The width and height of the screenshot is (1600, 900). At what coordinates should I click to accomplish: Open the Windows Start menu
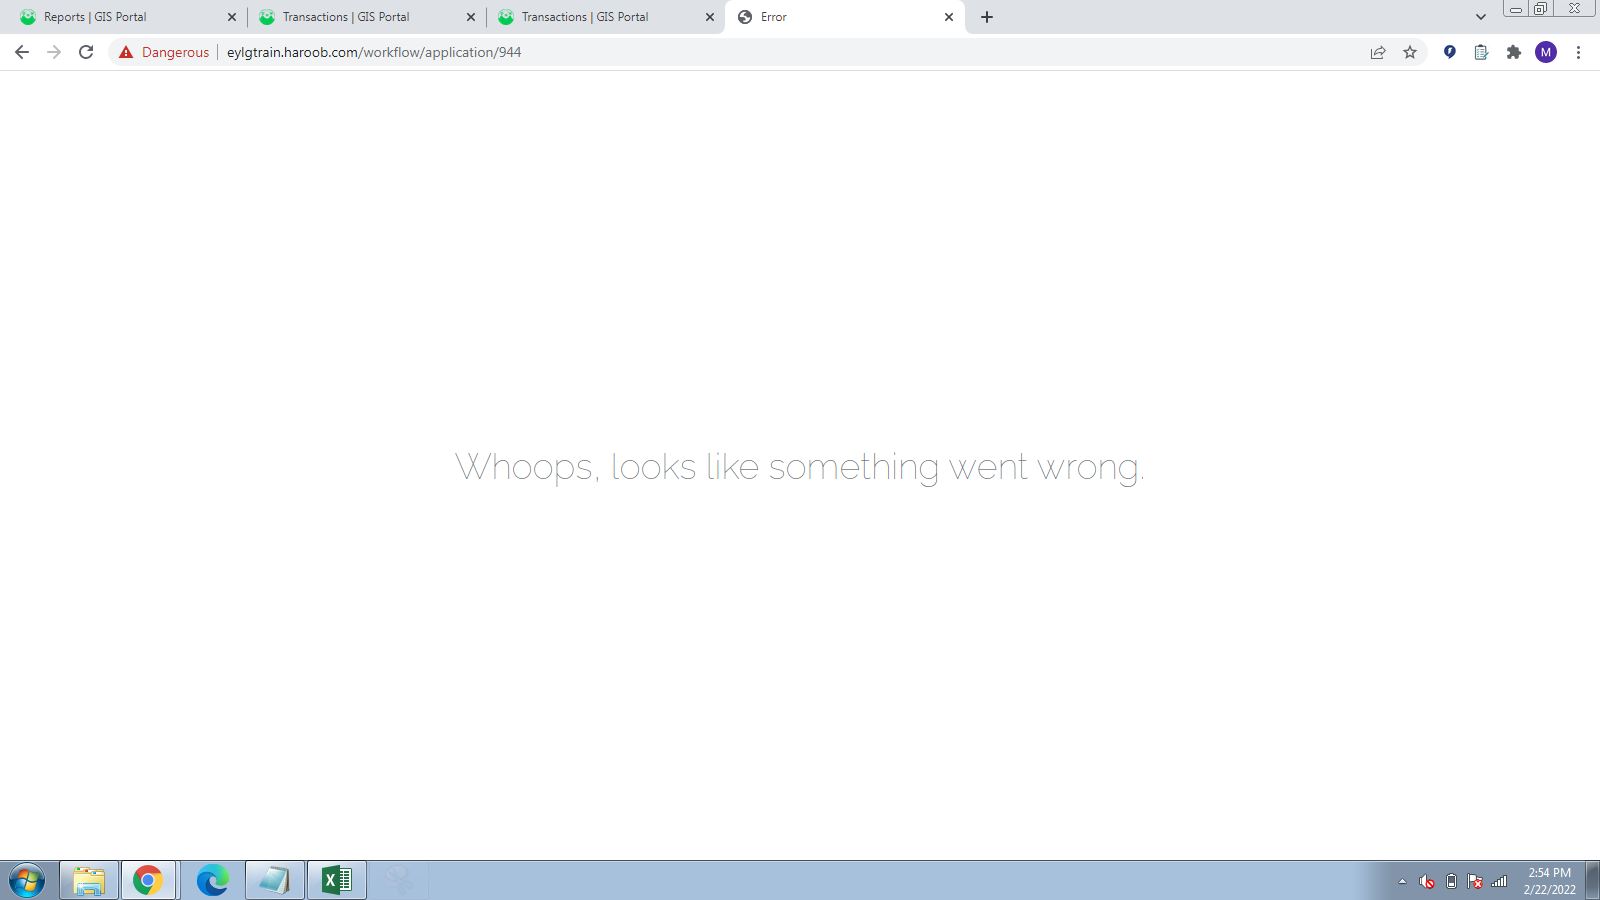[27, 881]
